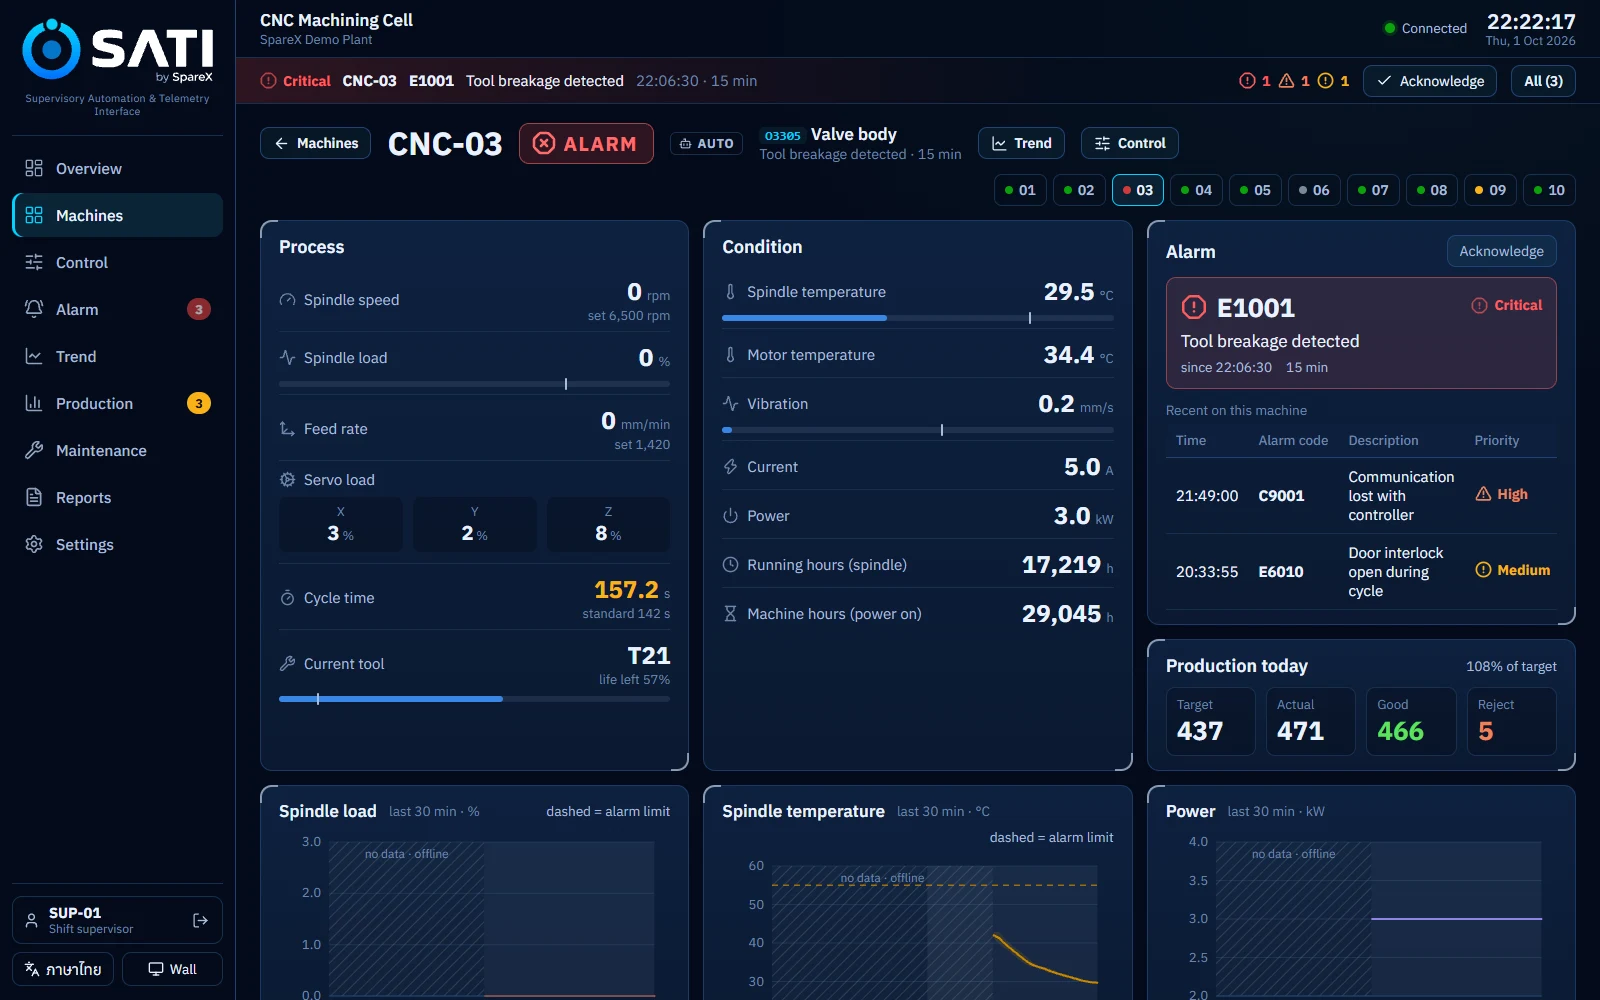Click the Current tool life bar

coord(474,699)
